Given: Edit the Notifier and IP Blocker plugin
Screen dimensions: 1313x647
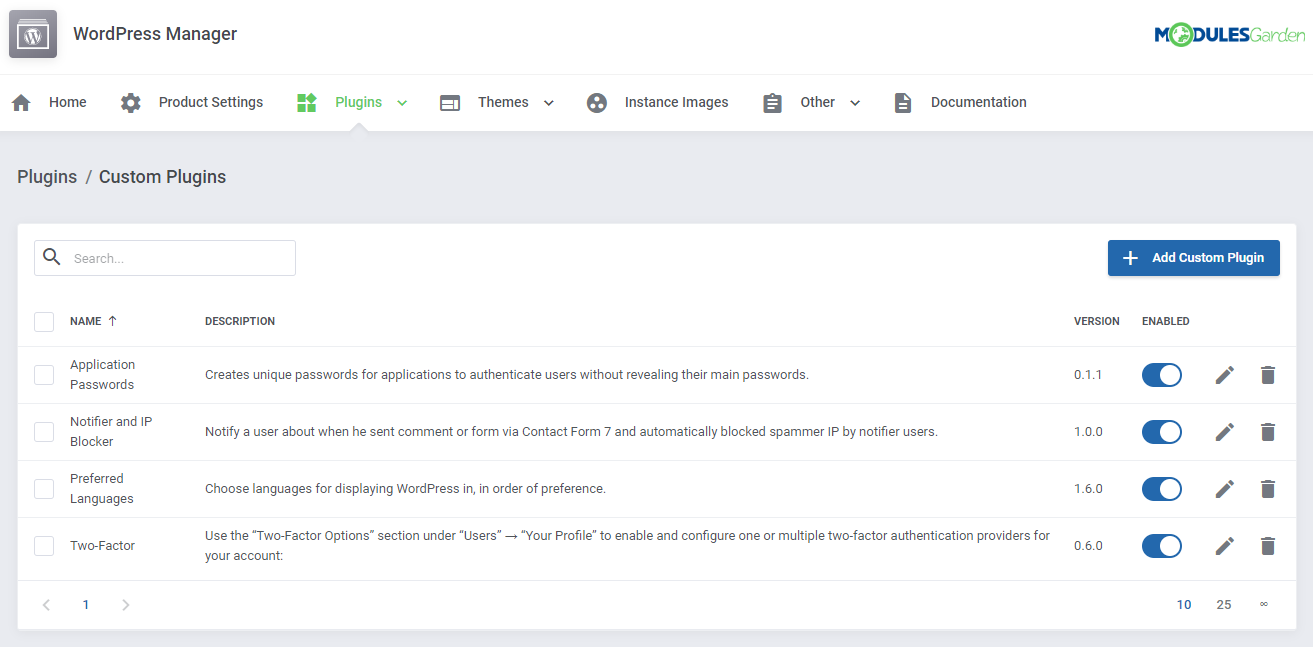Looking at the screenshot, I should (1225, 432).
